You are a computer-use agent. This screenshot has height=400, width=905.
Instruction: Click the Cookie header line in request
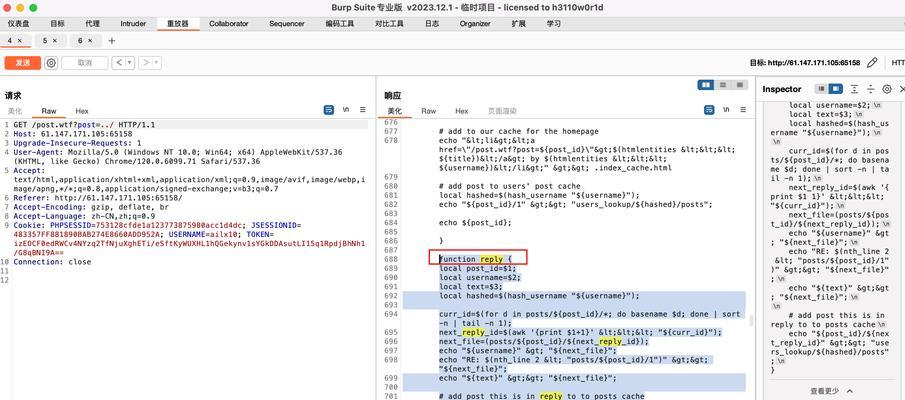189,238
